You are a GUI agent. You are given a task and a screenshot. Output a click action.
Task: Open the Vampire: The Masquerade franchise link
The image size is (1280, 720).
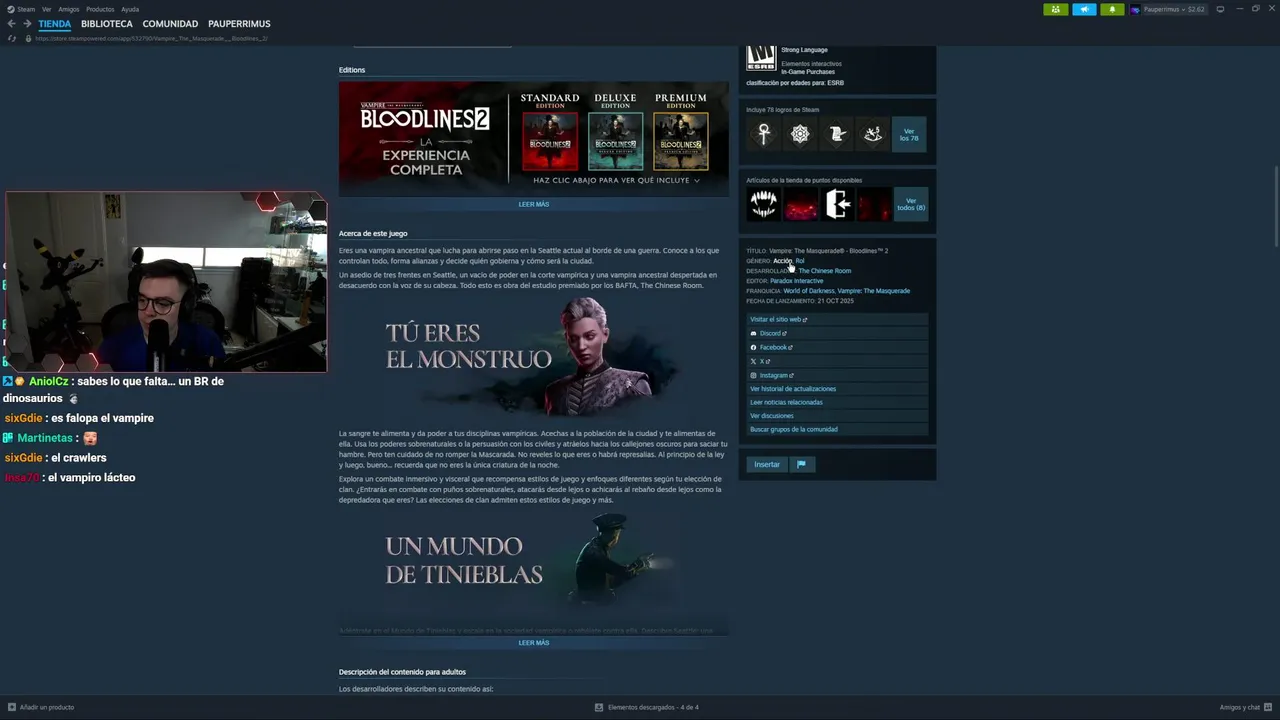(874, 291)
